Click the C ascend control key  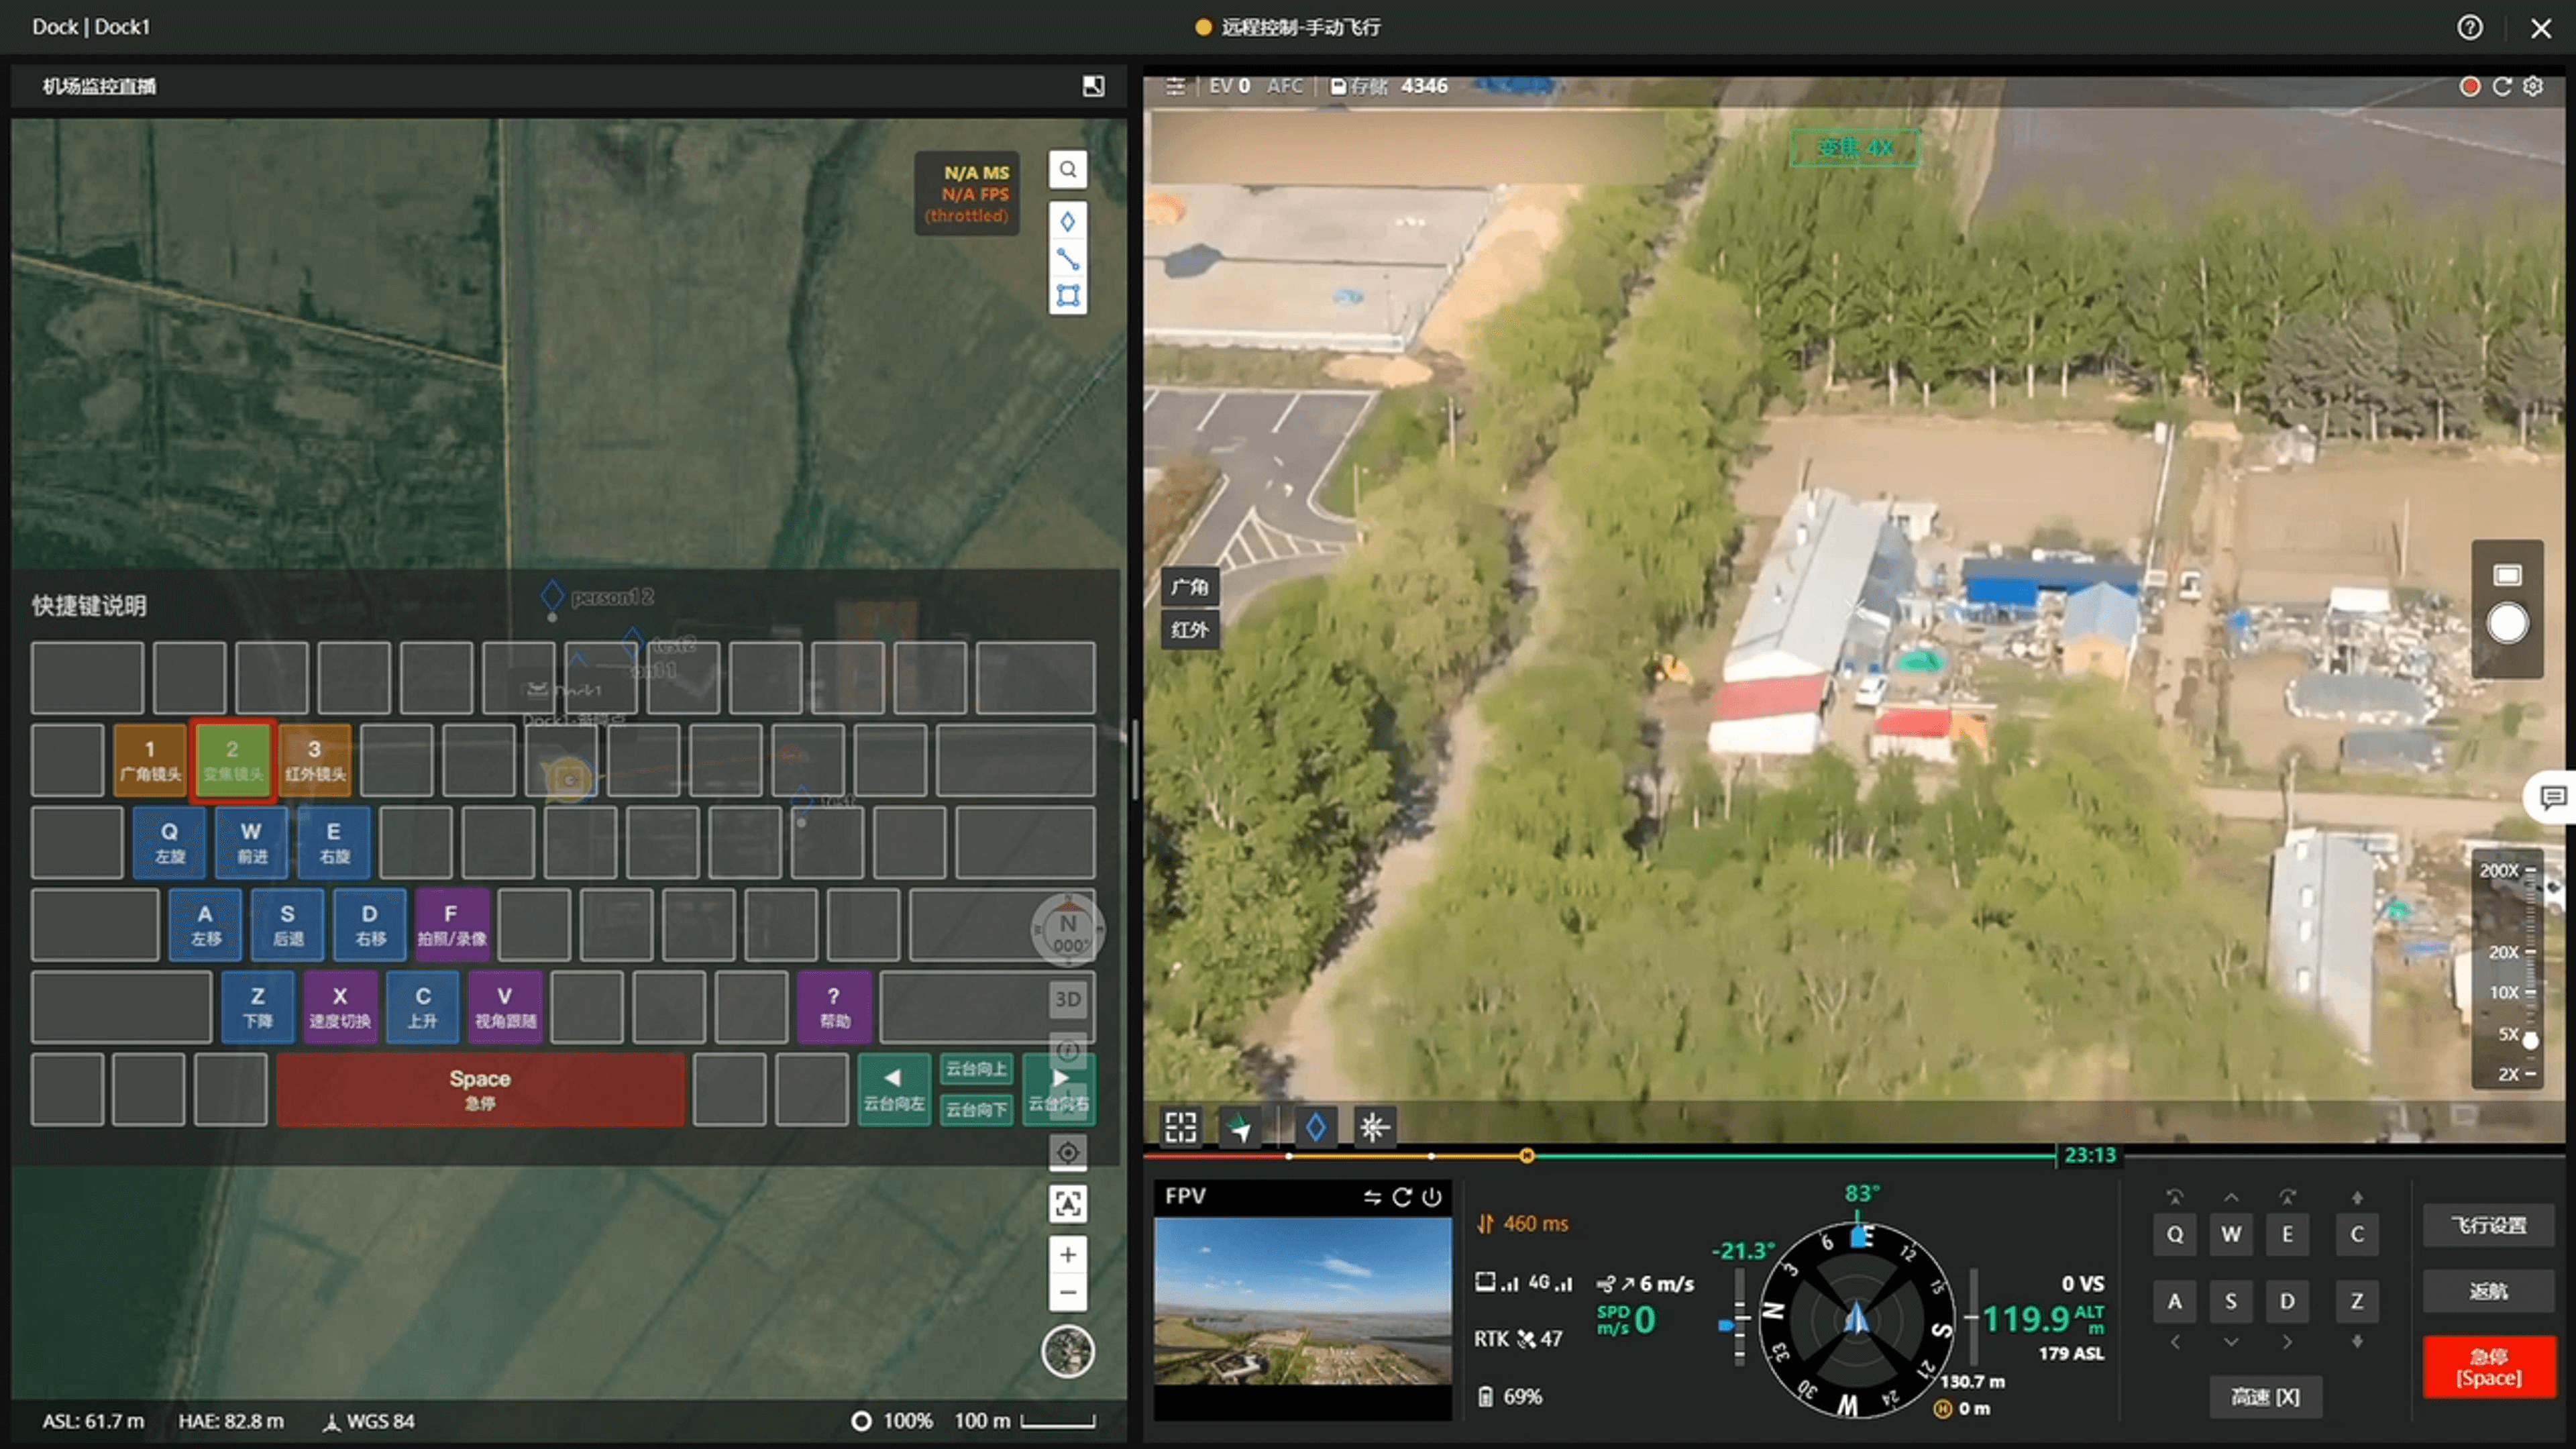pyautogui.click(x=2356, y=1234)
